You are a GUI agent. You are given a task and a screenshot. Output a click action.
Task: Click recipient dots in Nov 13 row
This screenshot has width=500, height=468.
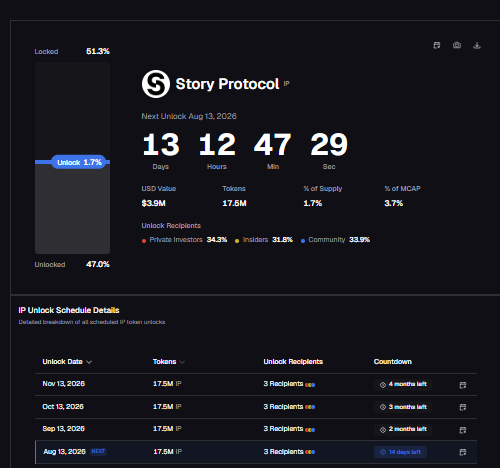point(310,385)
